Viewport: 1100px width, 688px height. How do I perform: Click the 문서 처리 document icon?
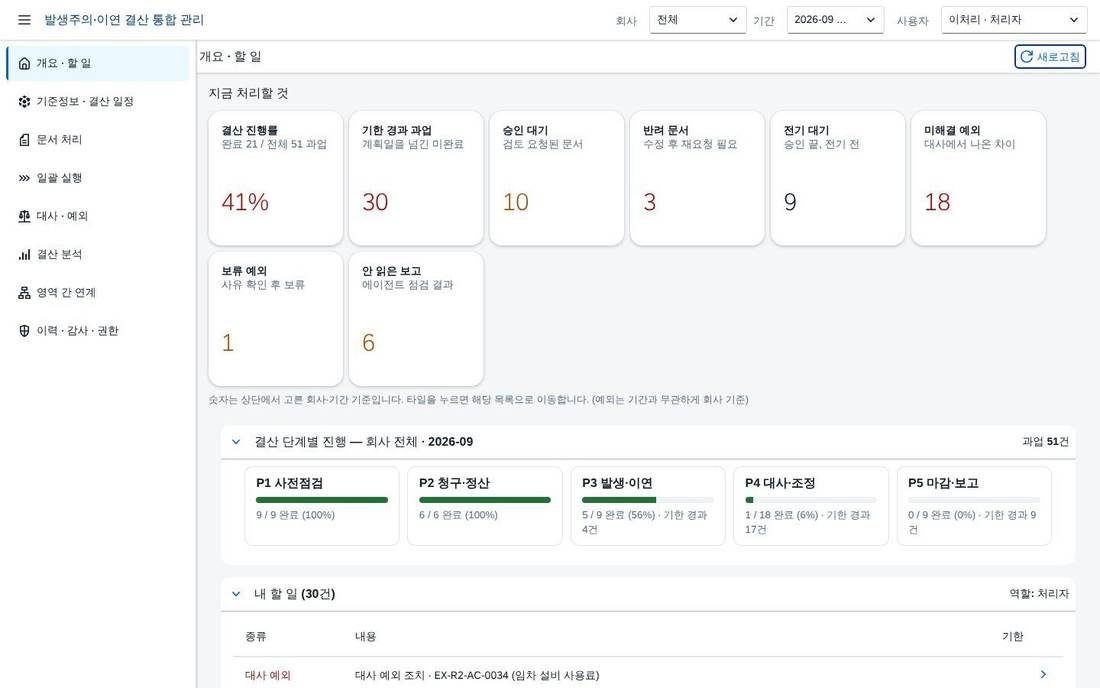pos(25,140)
